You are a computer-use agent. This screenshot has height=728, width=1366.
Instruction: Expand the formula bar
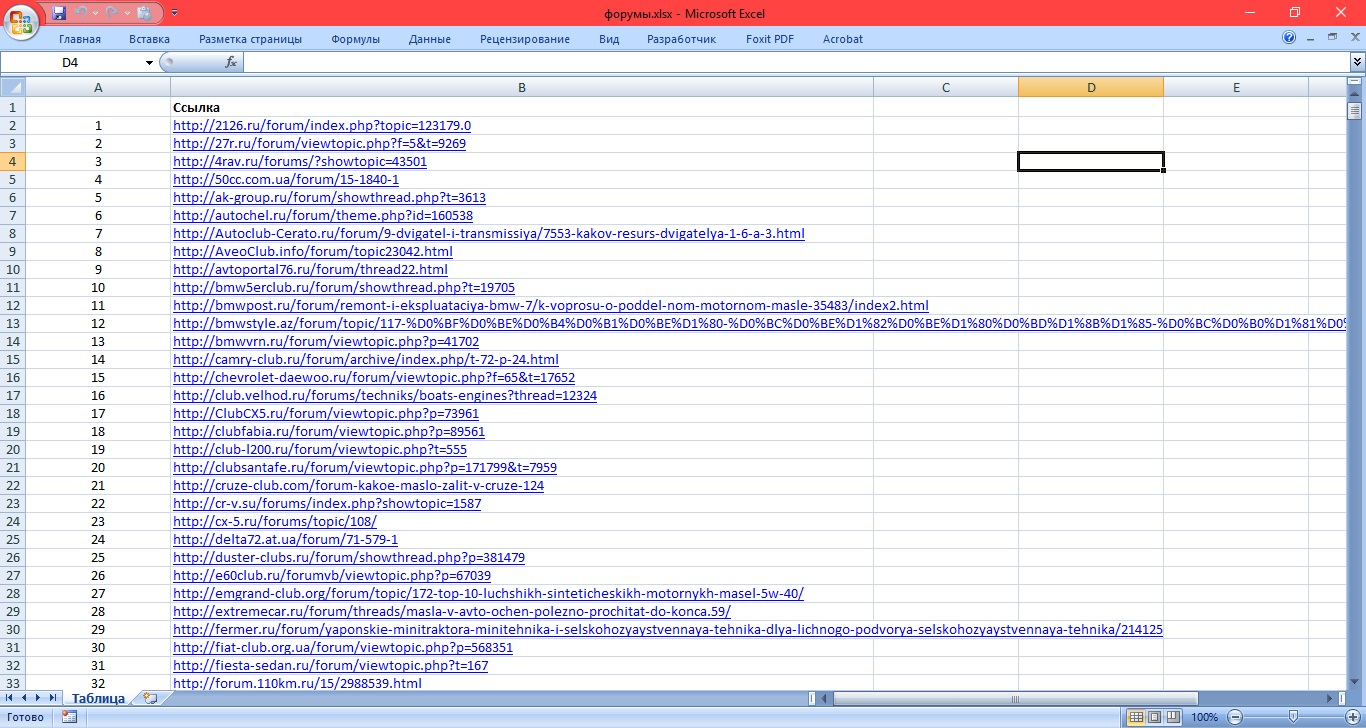1356,62
